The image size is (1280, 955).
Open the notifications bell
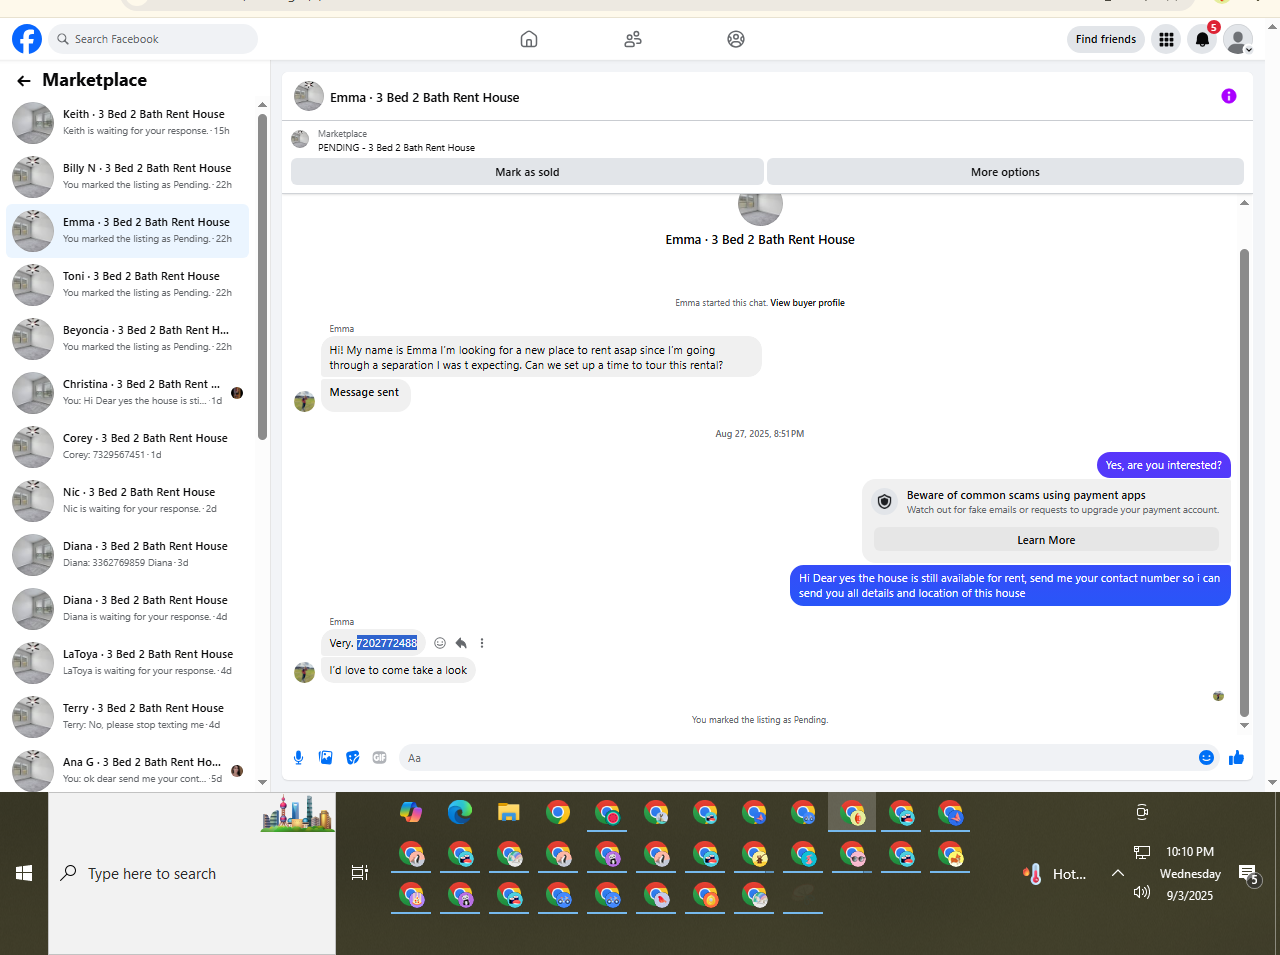(x=1203, y=39)
